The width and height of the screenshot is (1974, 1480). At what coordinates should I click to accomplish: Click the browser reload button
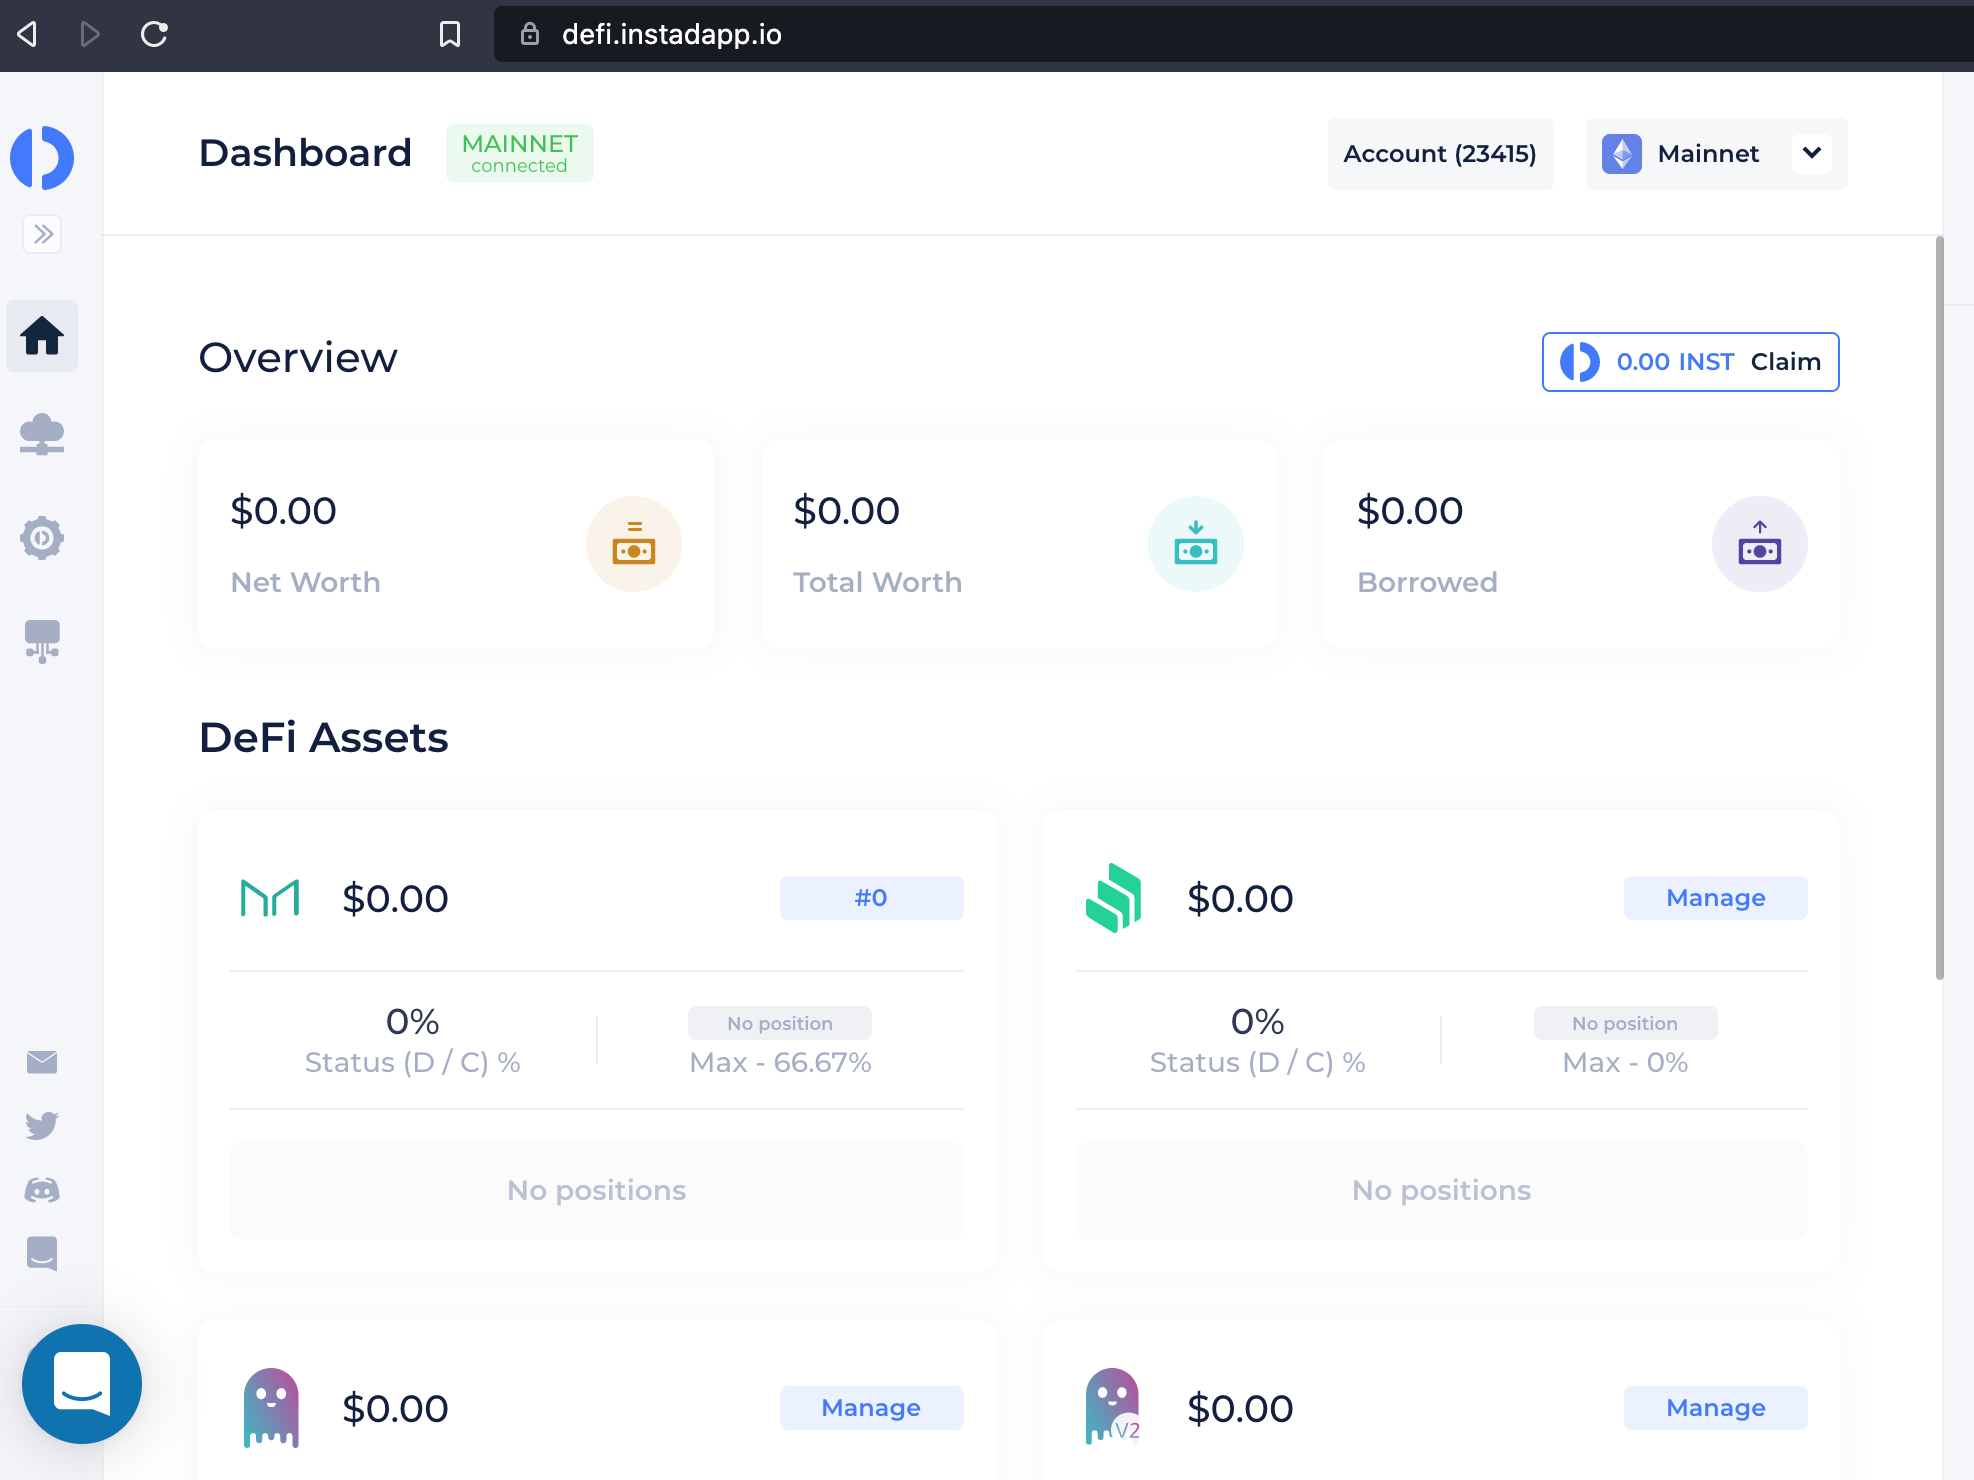[154, 34]
